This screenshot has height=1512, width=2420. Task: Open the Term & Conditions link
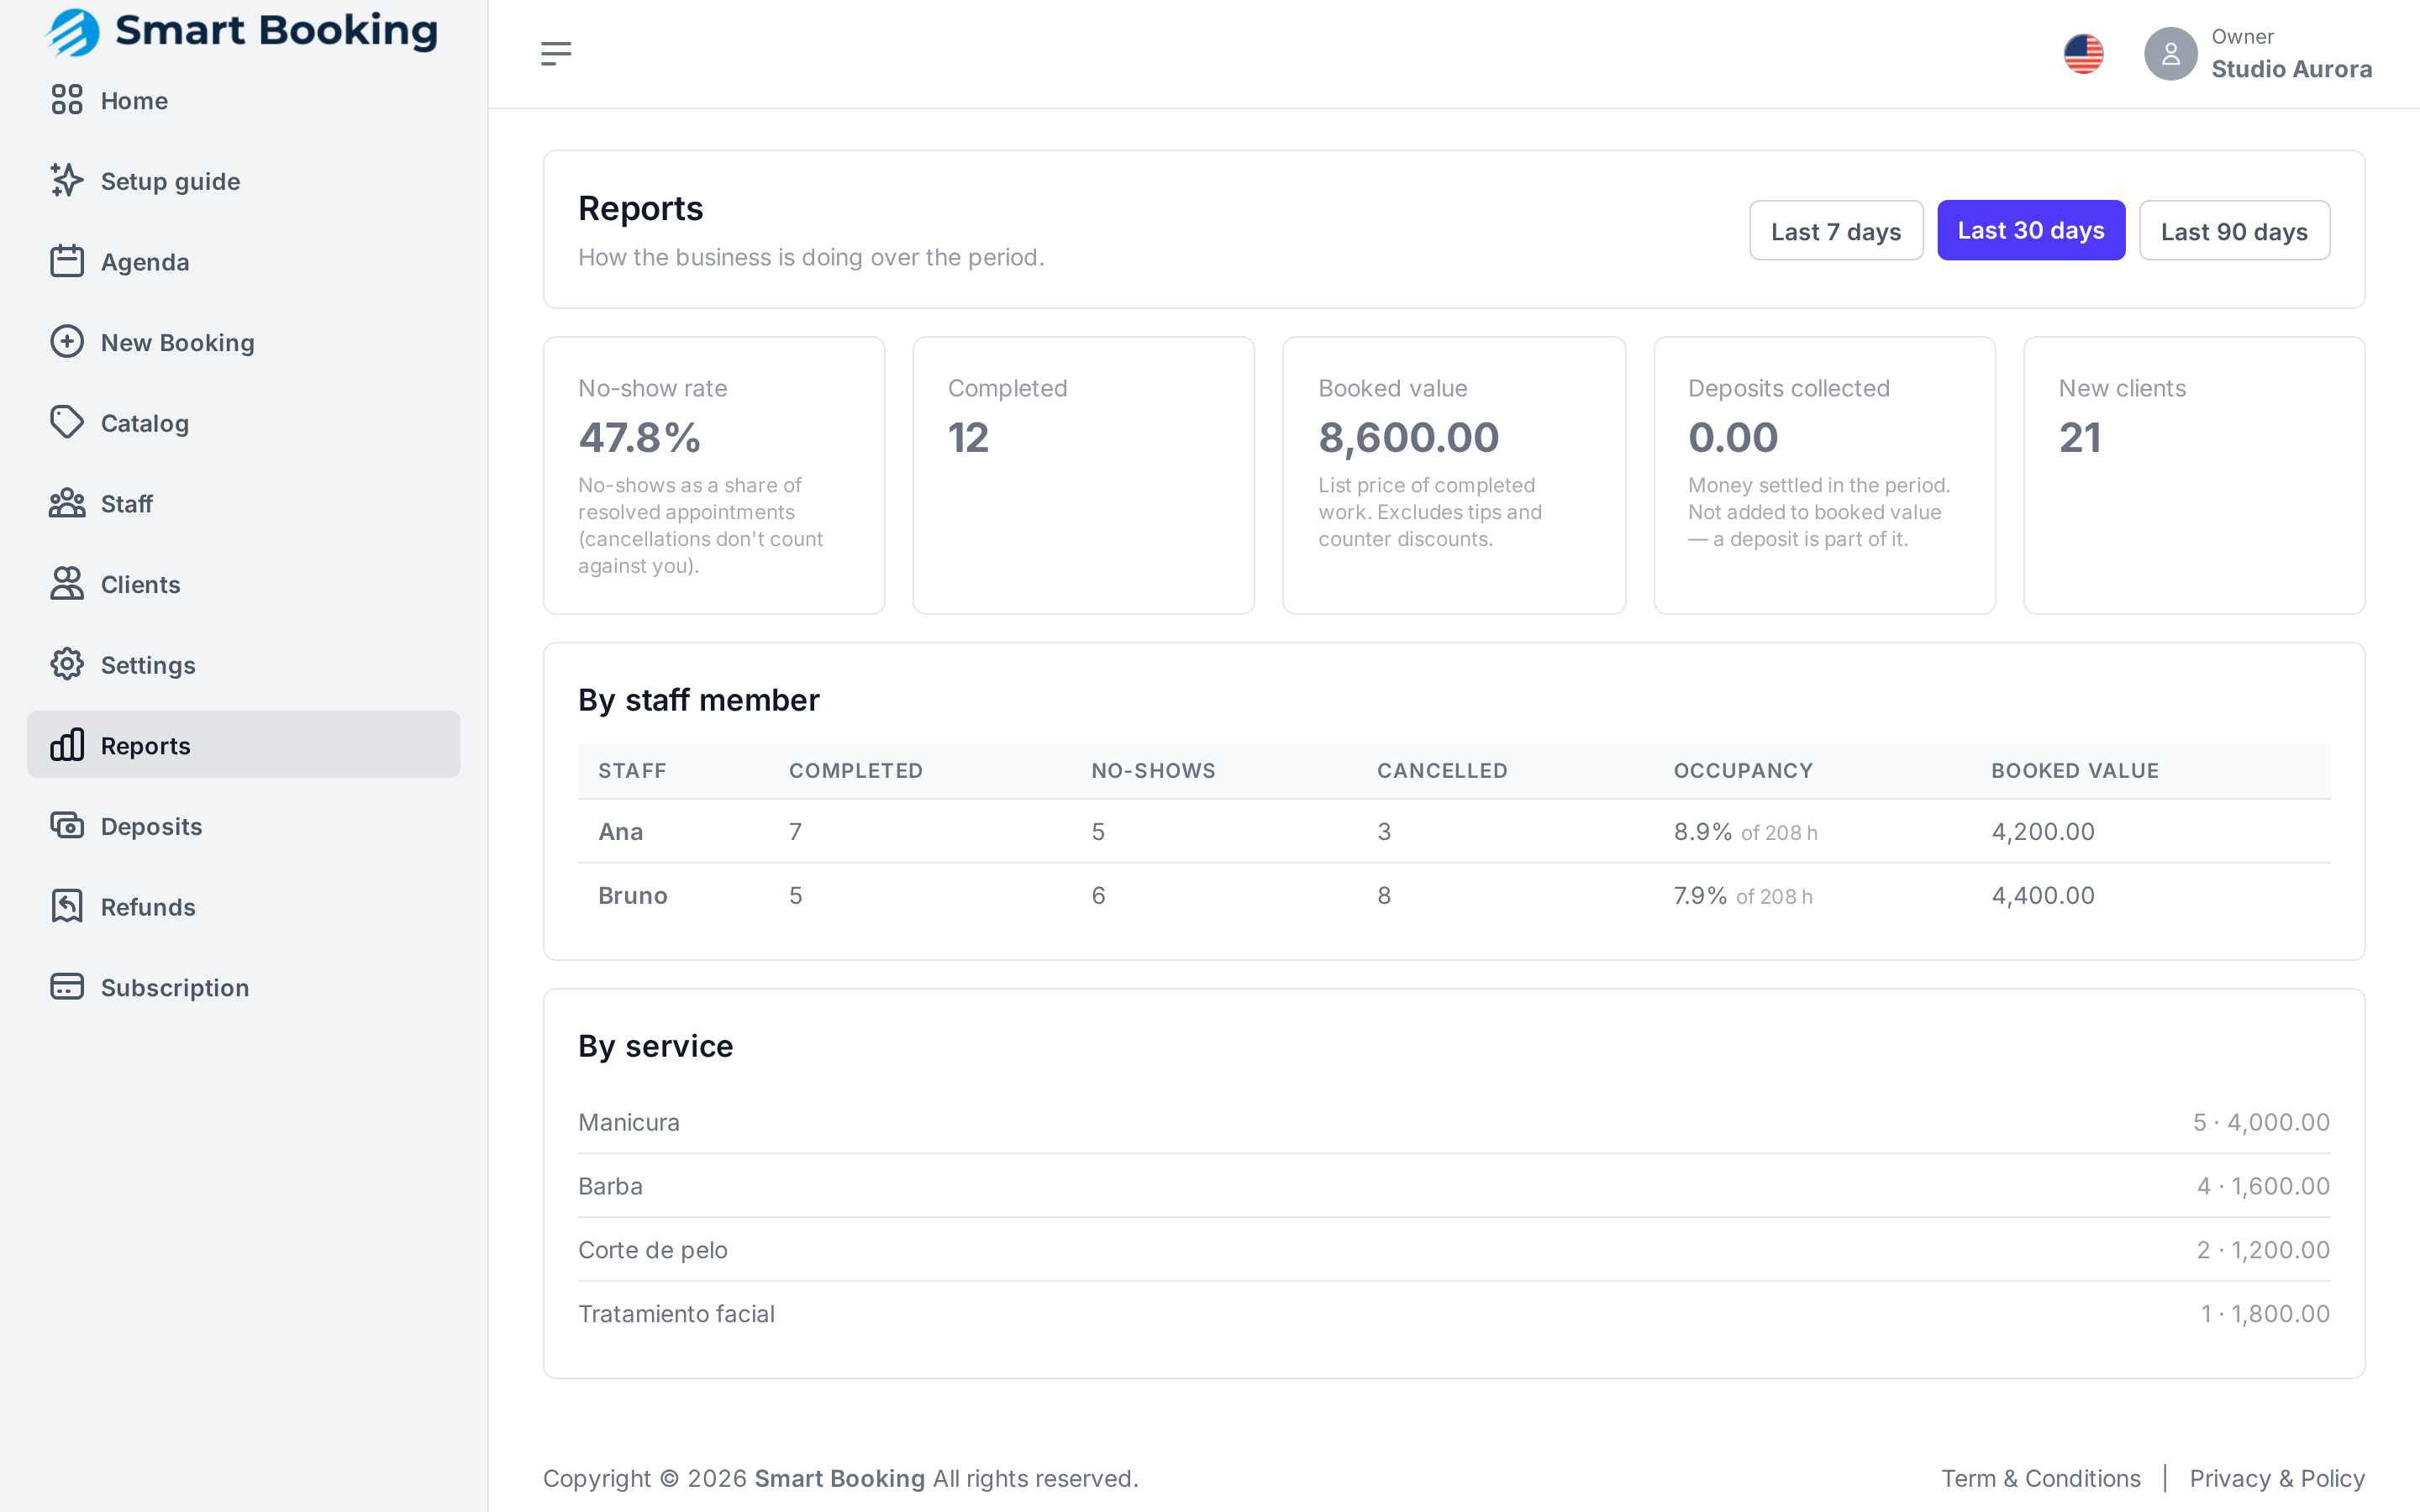[2040, 1478]
